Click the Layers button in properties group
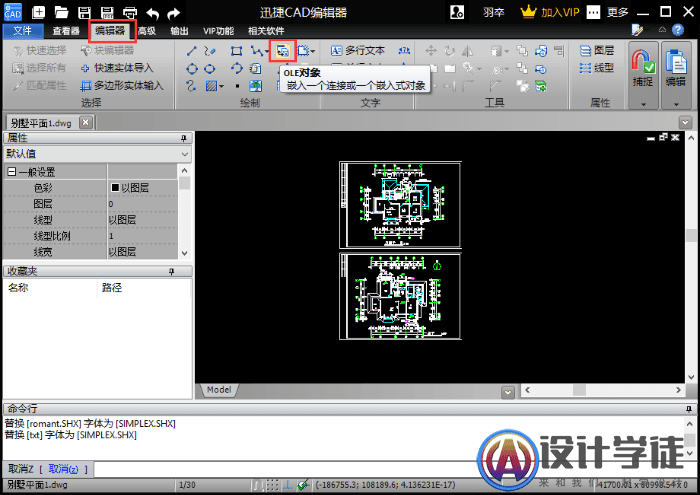Image resolution: width=700 pixels, height=495 pixels. coord(597,50)
